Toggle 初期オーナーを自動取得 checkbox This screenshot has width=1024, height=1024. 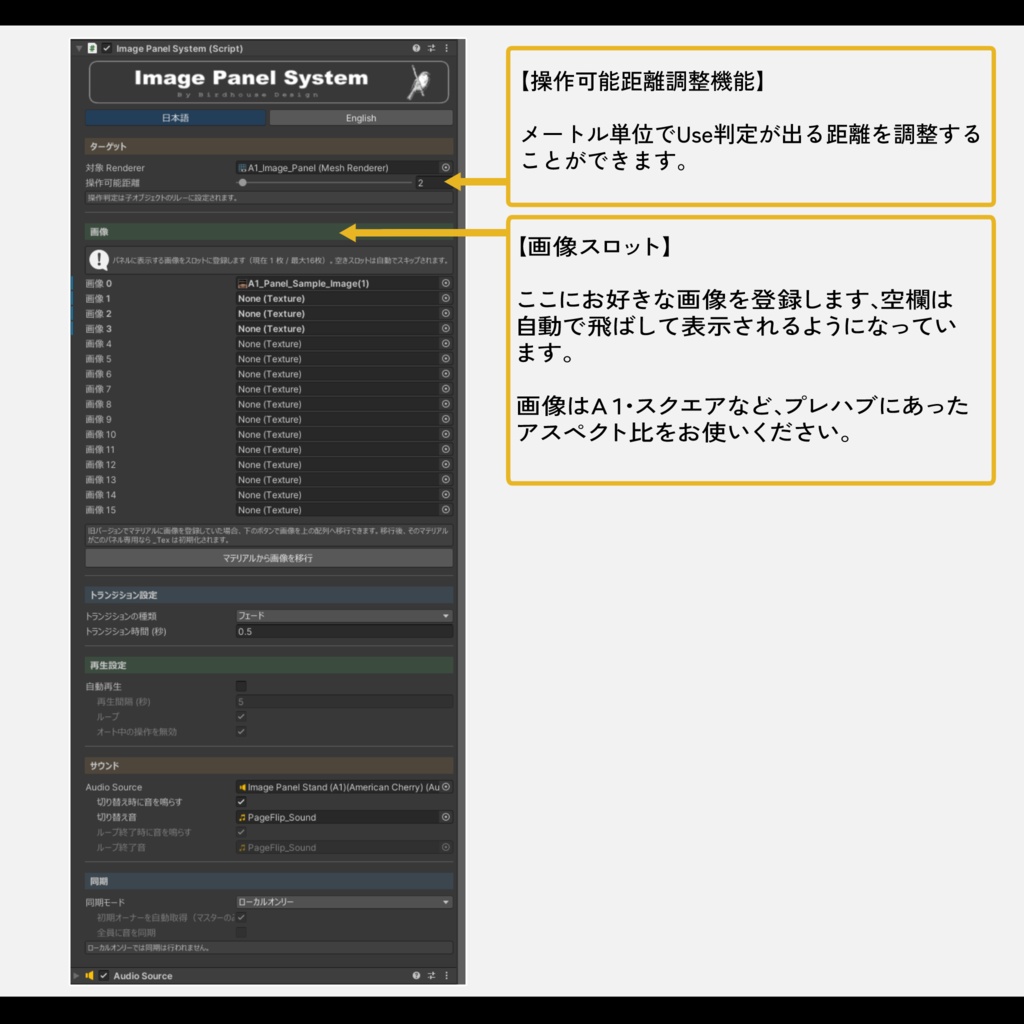pyautogui.click(x=241, y=918)
